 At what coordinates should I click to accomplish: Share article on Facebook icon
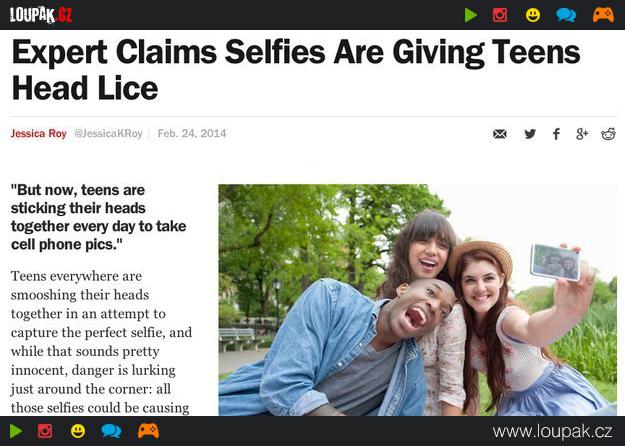556,134
